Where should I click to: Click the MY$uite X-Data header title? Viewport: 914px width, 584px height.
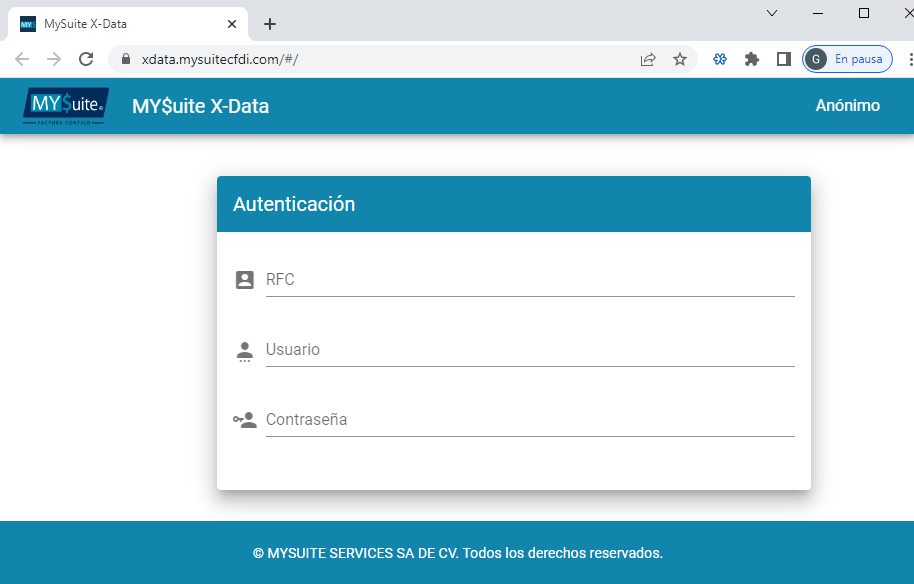(x=201, y=106)
